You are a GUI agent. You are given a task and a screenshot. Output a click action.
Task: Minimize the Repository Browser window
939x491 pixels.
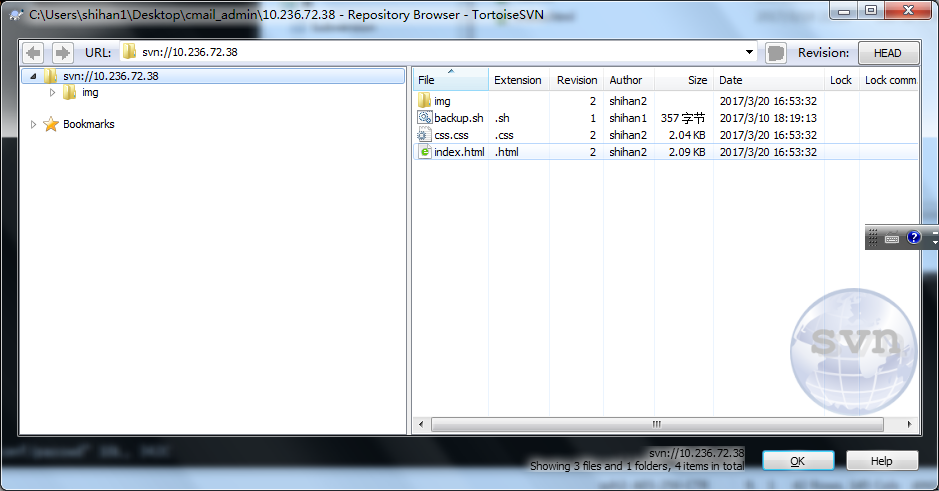tap(844, 10)
